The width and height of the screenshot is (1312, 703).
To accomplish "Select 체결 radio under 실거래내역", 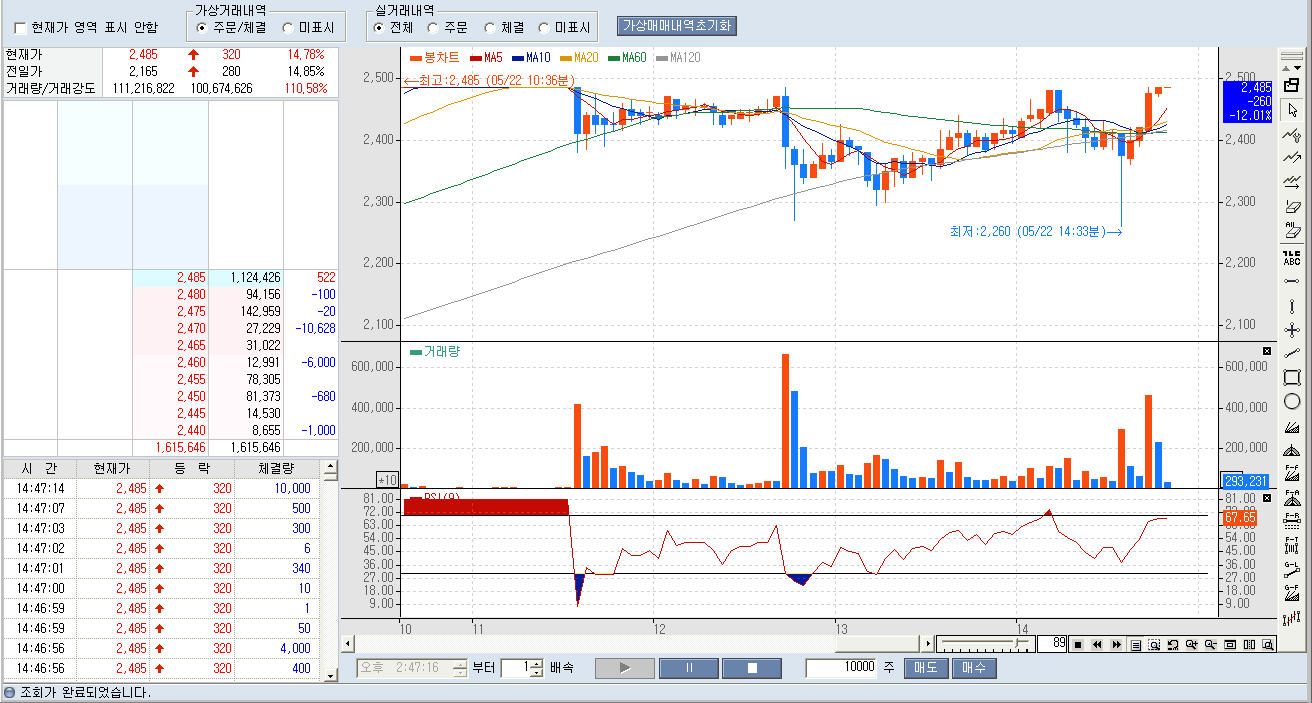I will [x=490, y=28].
